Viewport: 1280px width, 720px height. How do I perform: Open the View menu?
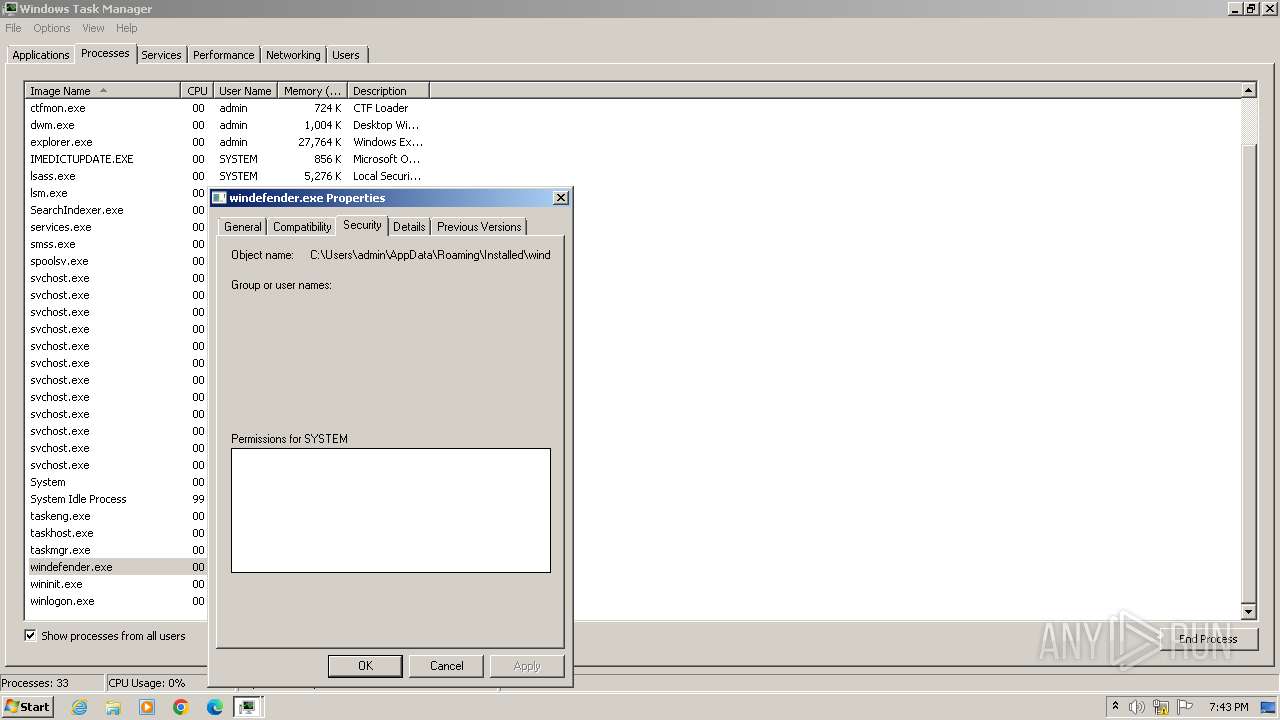click(93, 28)
